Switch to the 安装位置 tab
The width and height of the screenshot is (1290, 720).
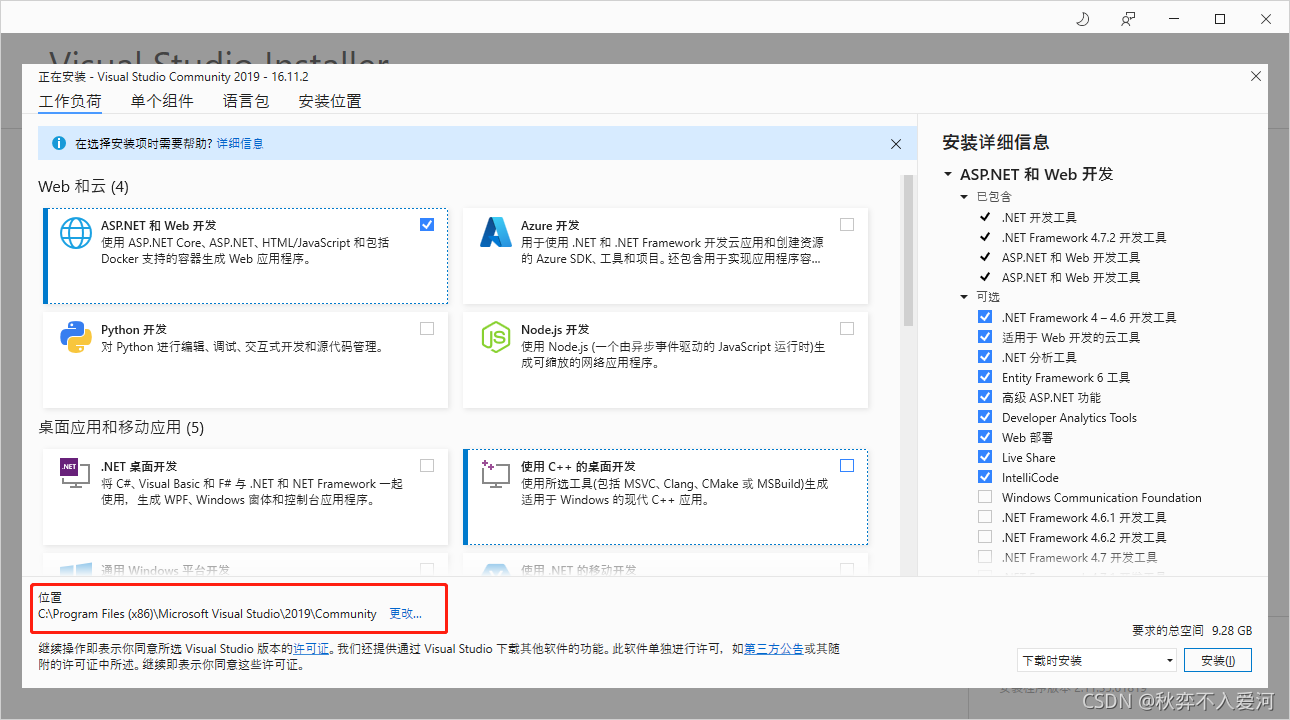coord(330,101)
